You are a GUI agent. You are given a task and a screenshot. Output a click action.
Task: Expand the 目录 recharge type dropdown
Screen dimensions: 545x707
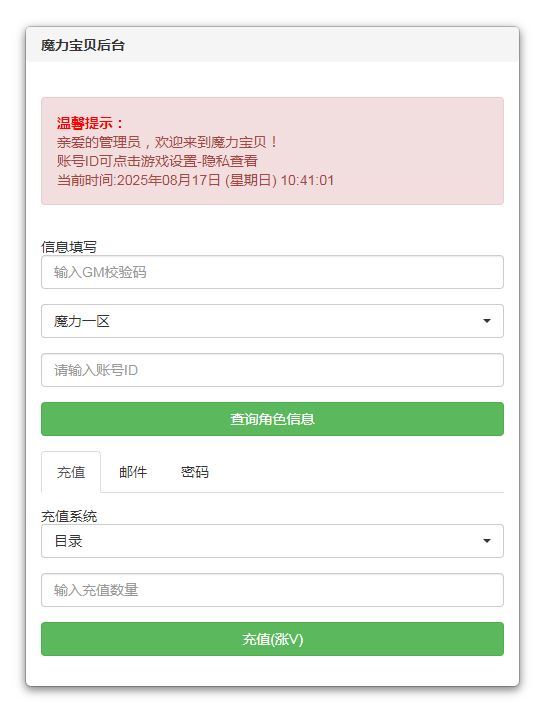(272, 541)
